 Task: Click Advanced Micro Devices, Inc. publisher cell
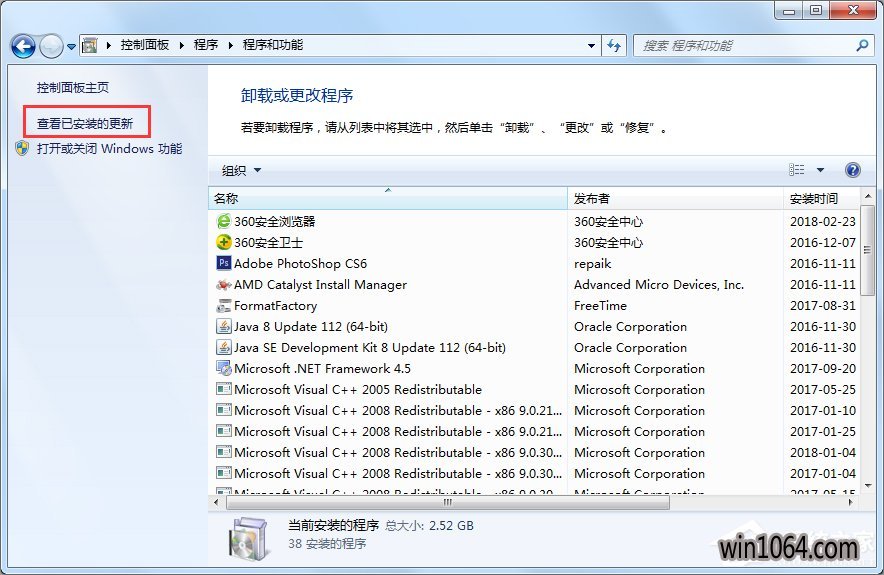click(659, 285)
